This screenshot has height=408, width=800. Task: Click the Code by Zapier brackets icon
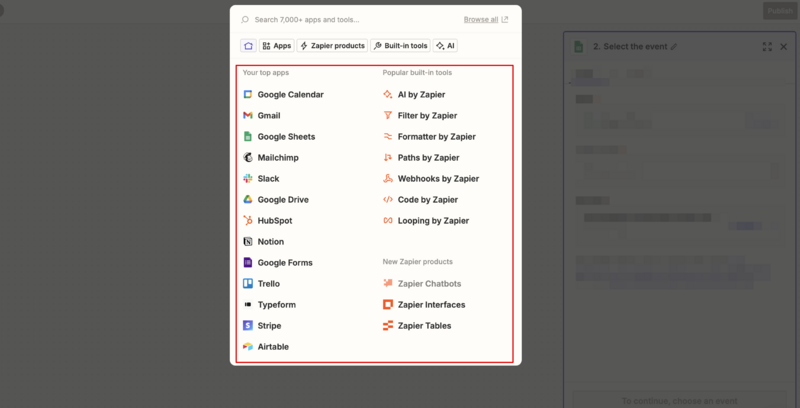[x=388, y=199]
